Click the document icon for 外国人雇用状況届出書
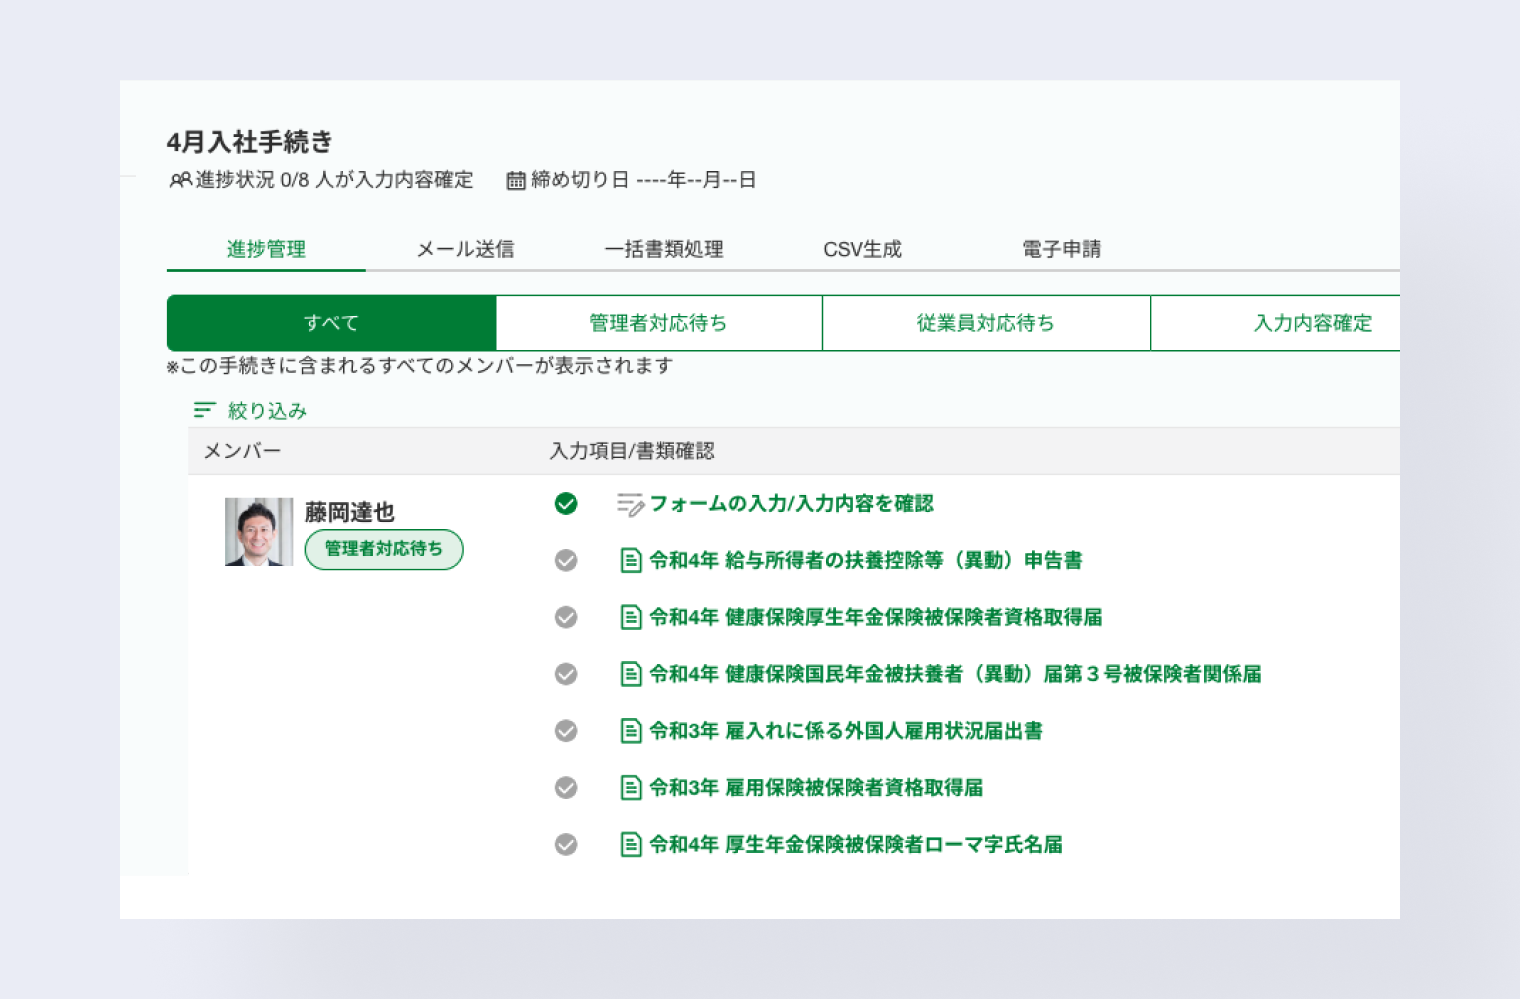Image resolution: width=1520 pixels, height=999 pixels. (x=631, y=731)
